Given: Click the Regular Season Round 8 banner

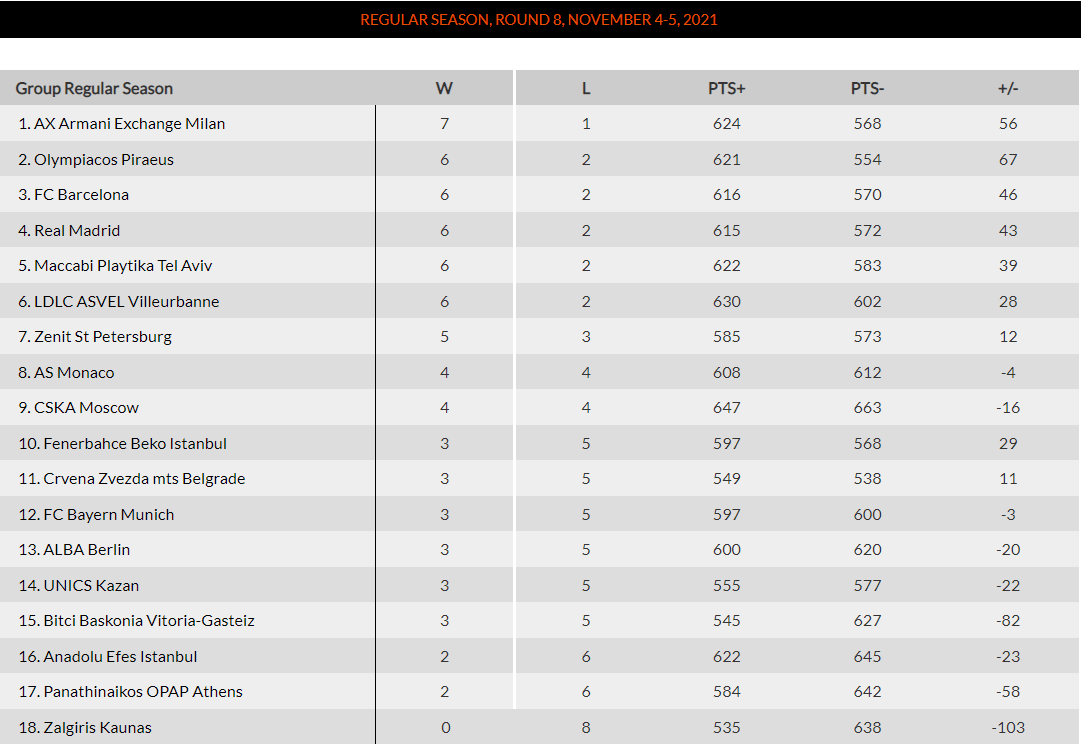Looking at the screenshot, I should [539, 20].
